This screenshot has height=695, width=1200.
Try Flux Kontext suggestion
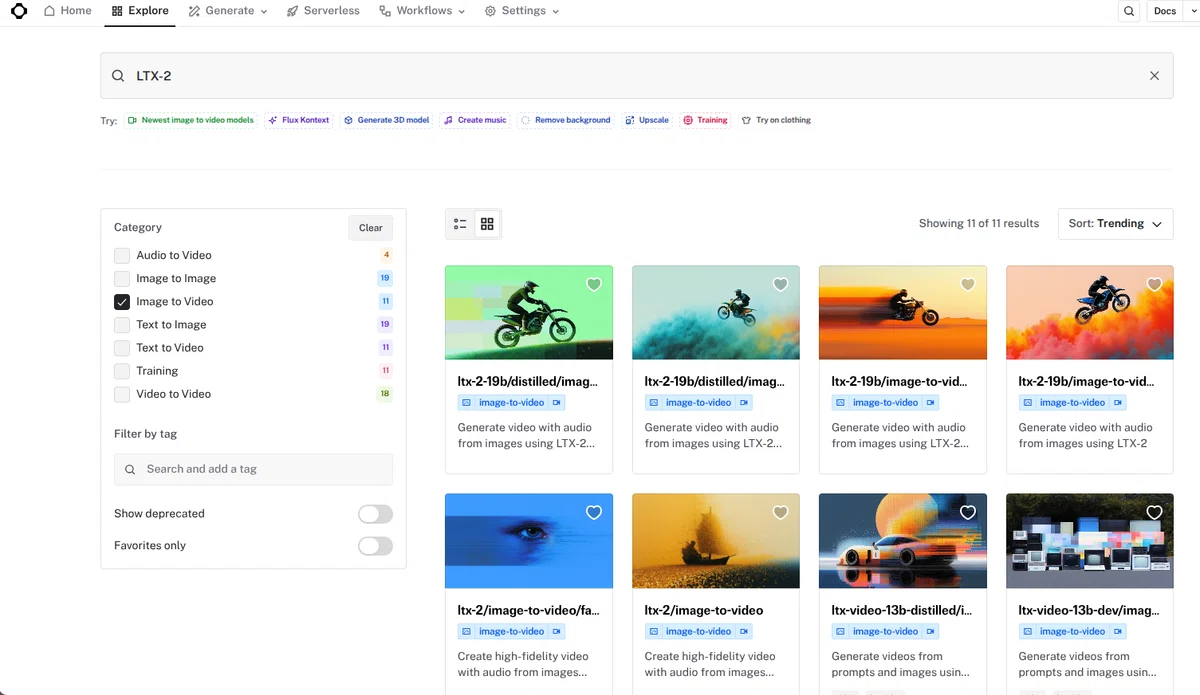click(298, 120)
